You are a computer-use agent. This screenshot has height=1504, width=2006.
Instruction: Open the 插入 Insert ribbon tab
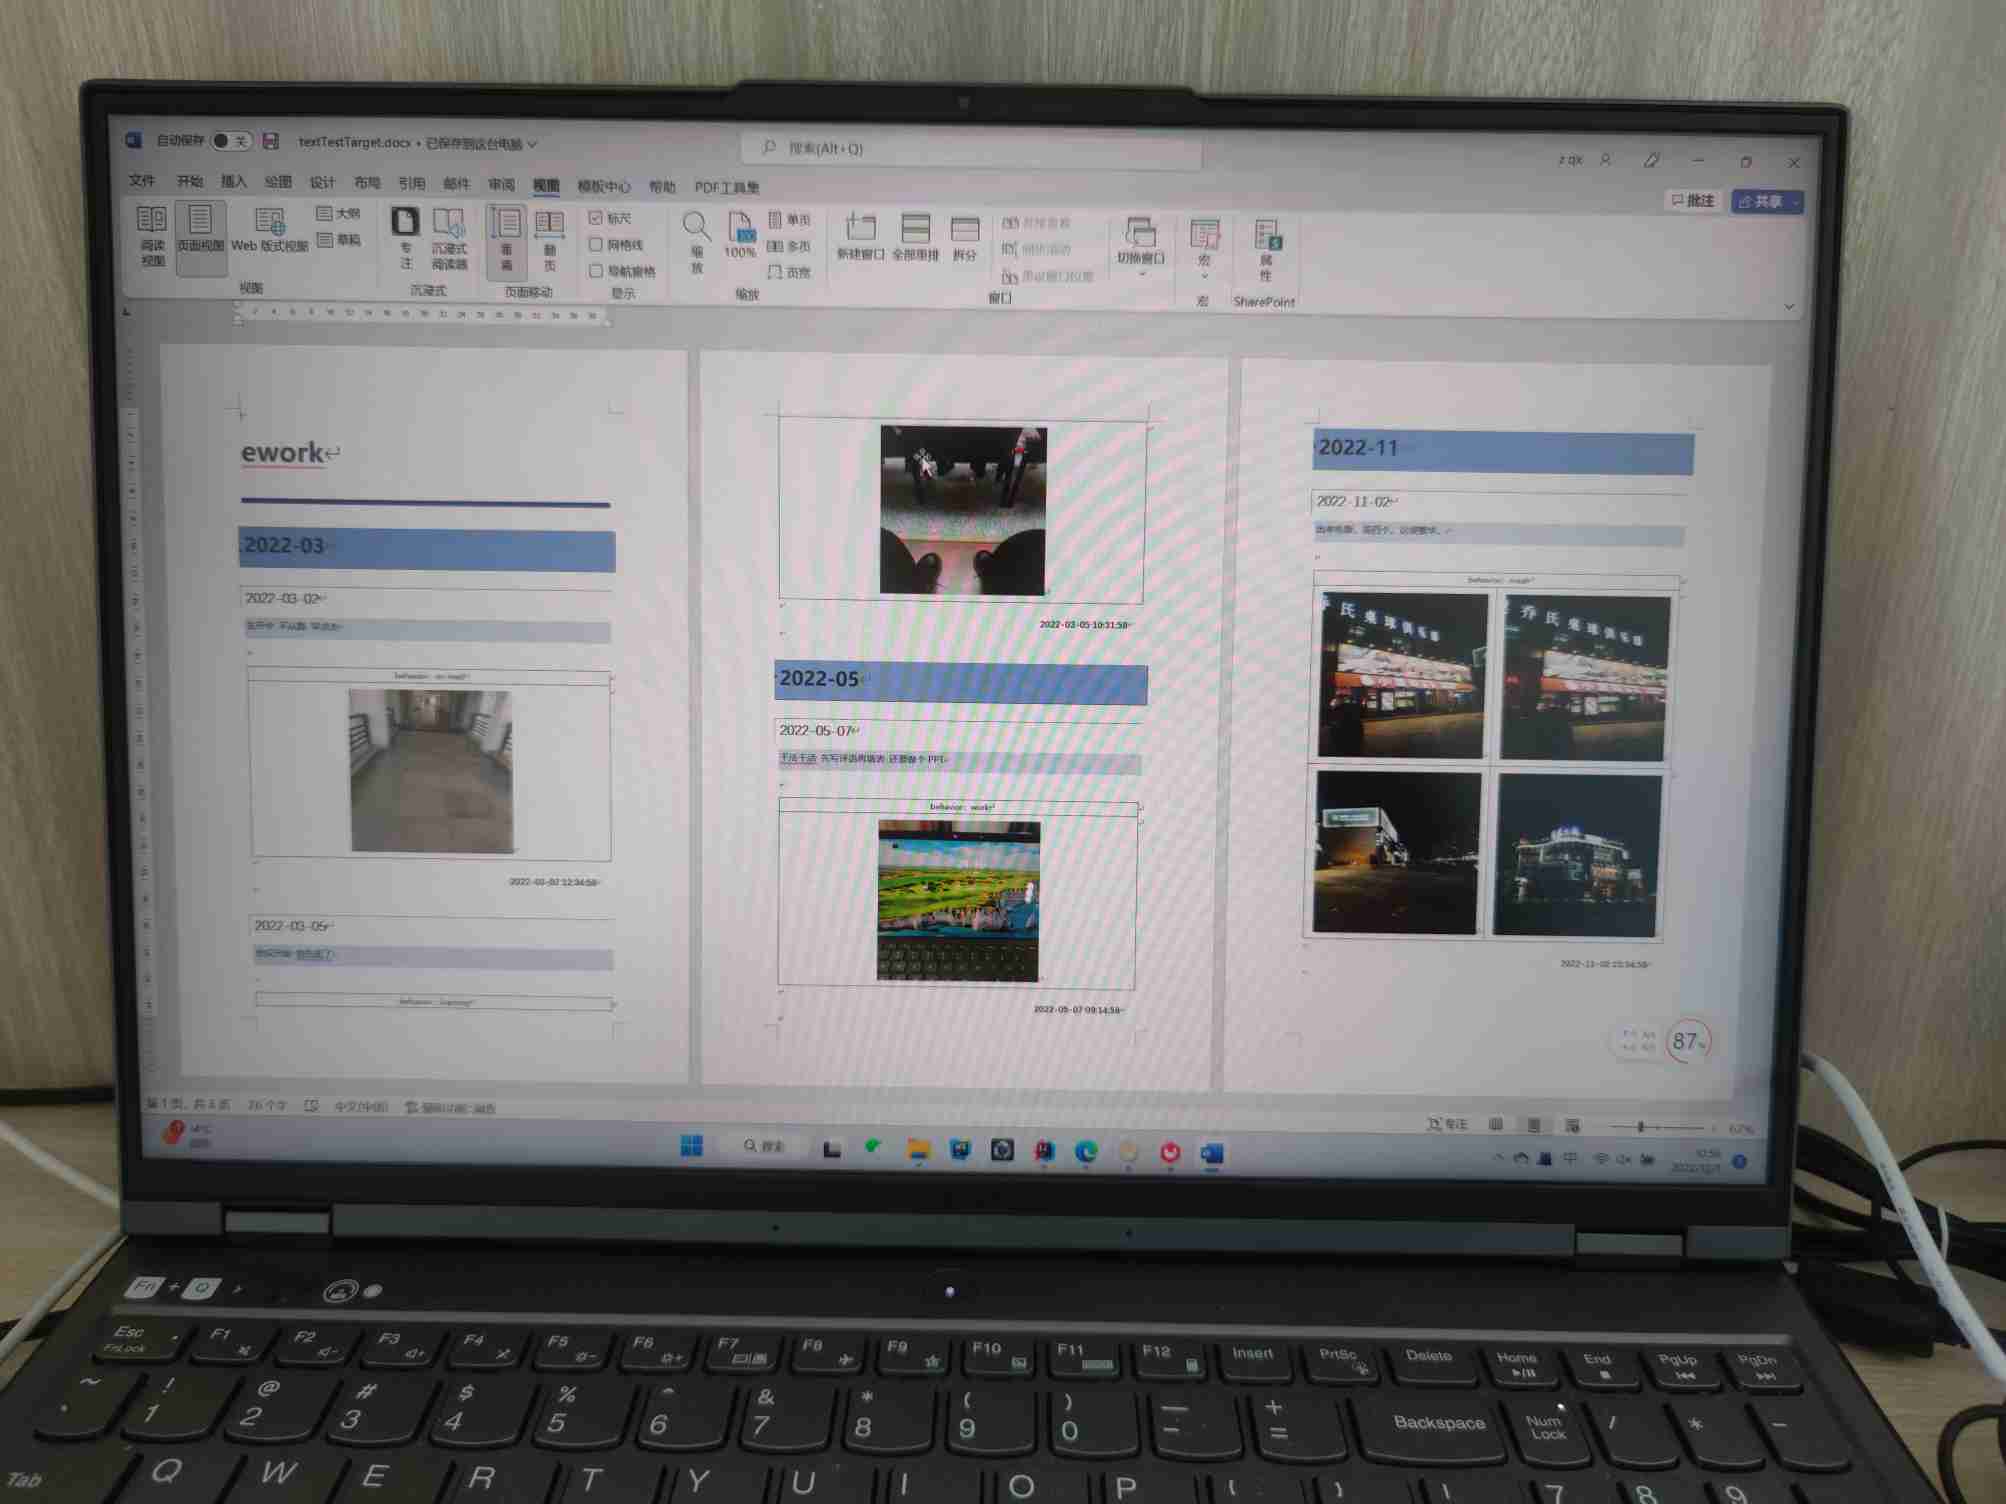click(233, 181)
